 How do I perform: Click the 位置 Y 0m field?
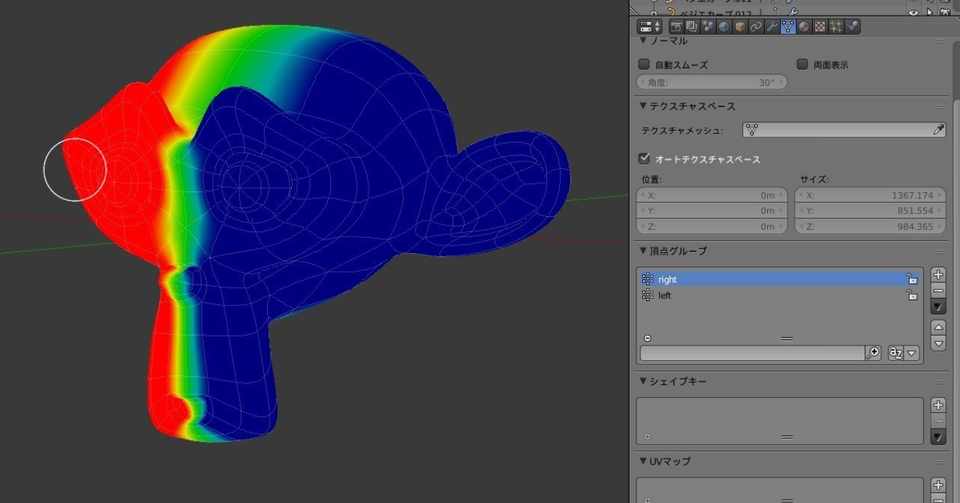tap(713, 211)
